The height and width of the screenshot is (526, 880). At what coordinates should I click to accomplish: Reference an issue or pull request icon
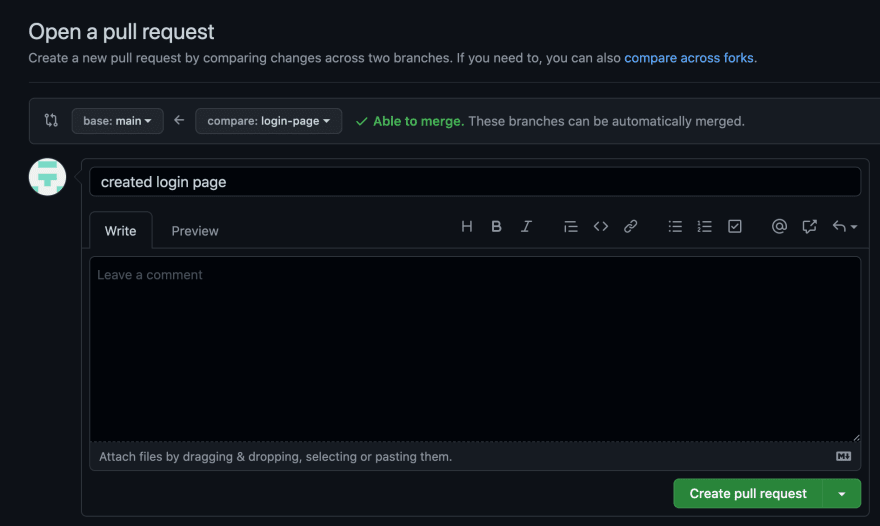(809, 226)
